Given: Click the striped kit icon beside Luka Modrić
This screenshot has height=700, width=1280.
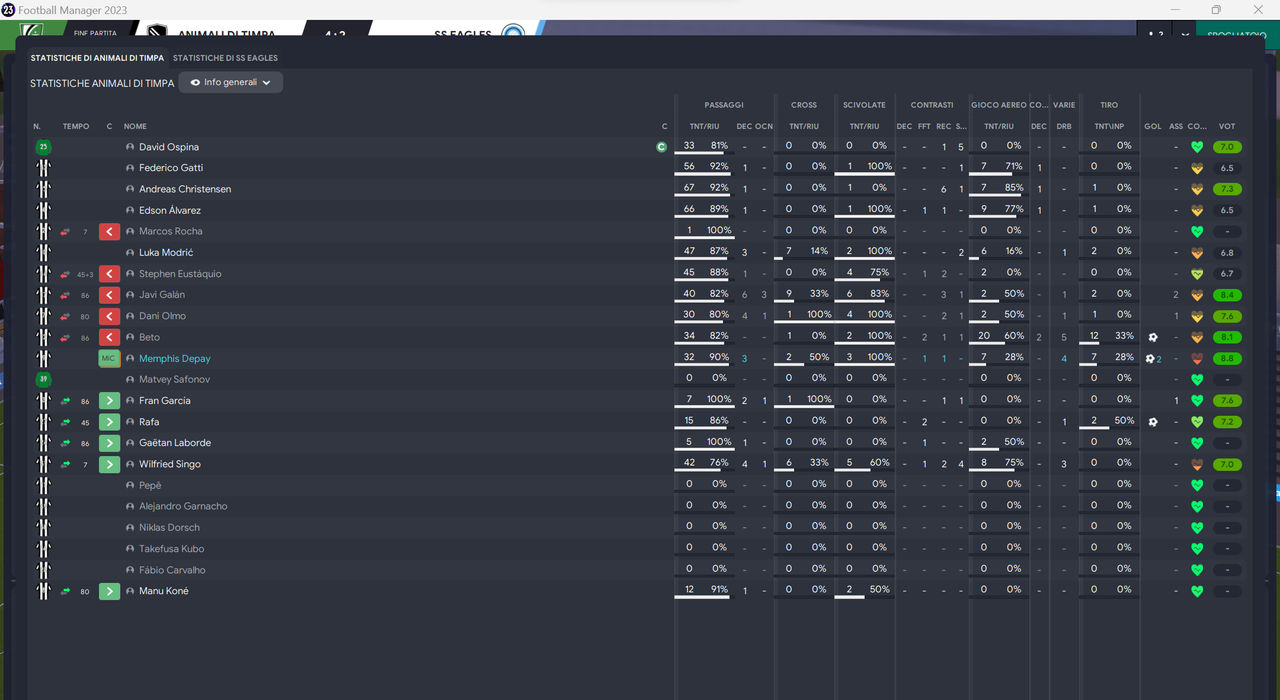Looking at the screenshot, I should (43, 253).
